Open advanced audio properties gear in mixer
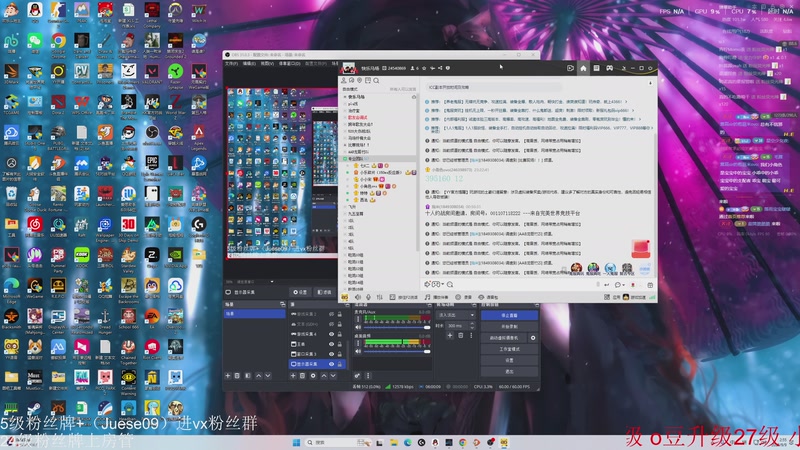Screen dimensions: 800x450 (358, 376)
